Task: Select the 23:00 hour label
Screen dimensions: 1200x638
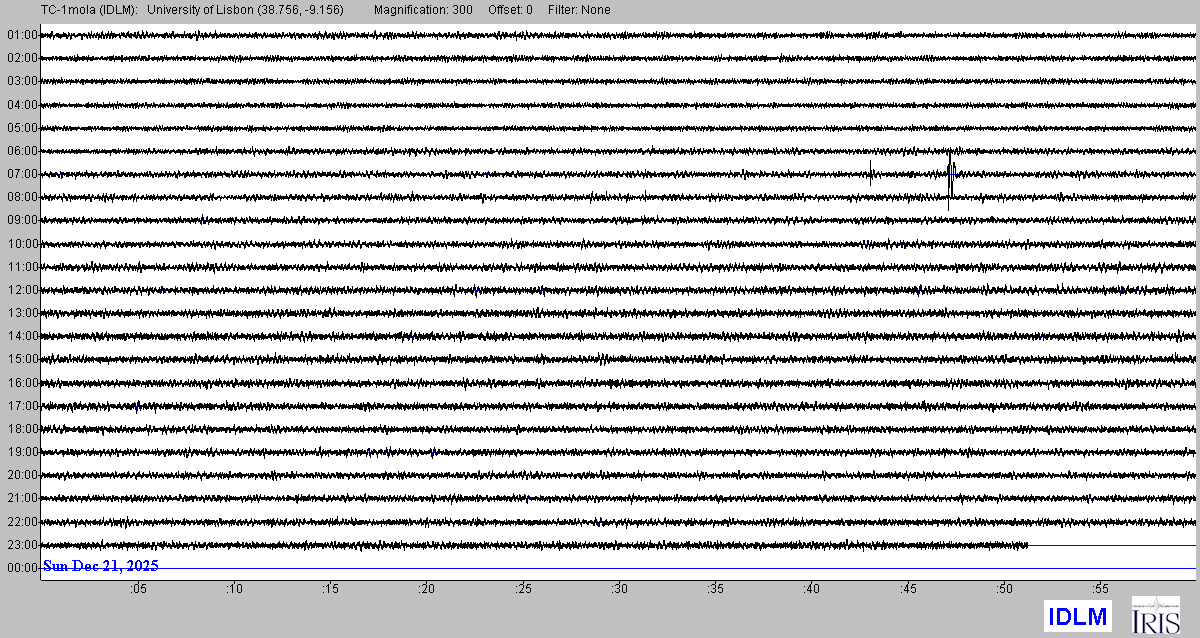Action: pyautogui.click(x=22, y=545)
